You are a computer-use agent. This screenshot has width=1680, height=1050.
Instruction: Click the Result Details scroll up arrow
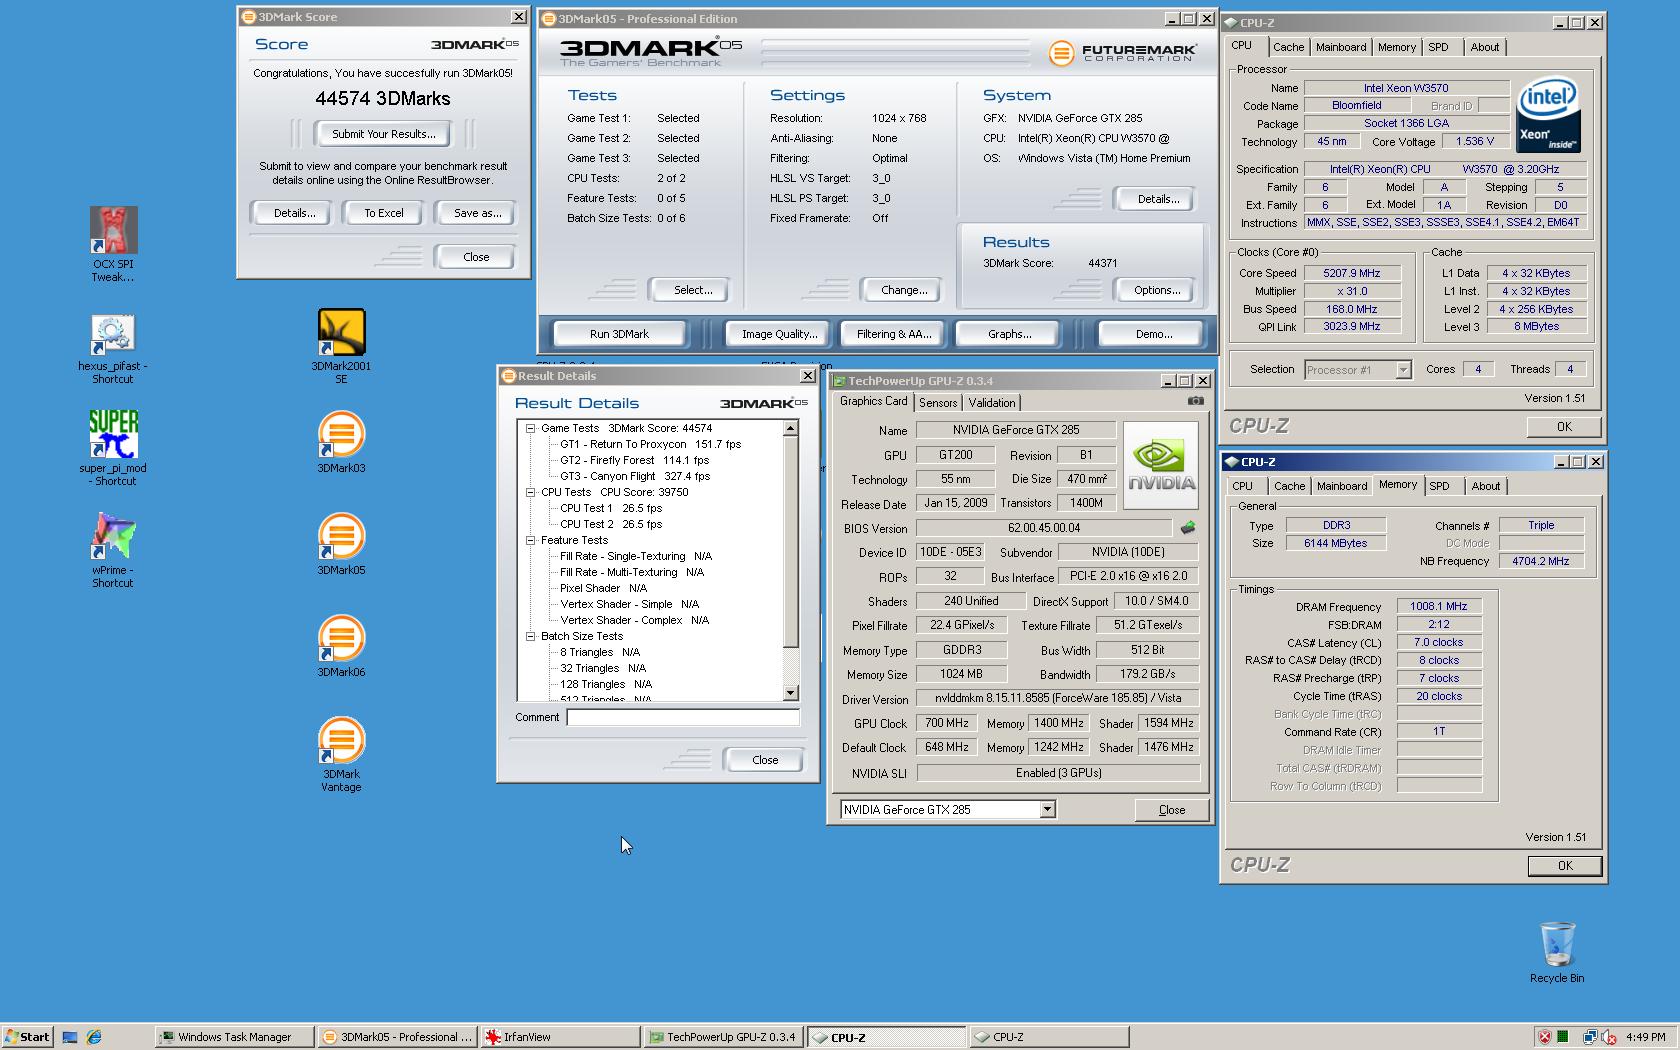[x=791, y=428]
